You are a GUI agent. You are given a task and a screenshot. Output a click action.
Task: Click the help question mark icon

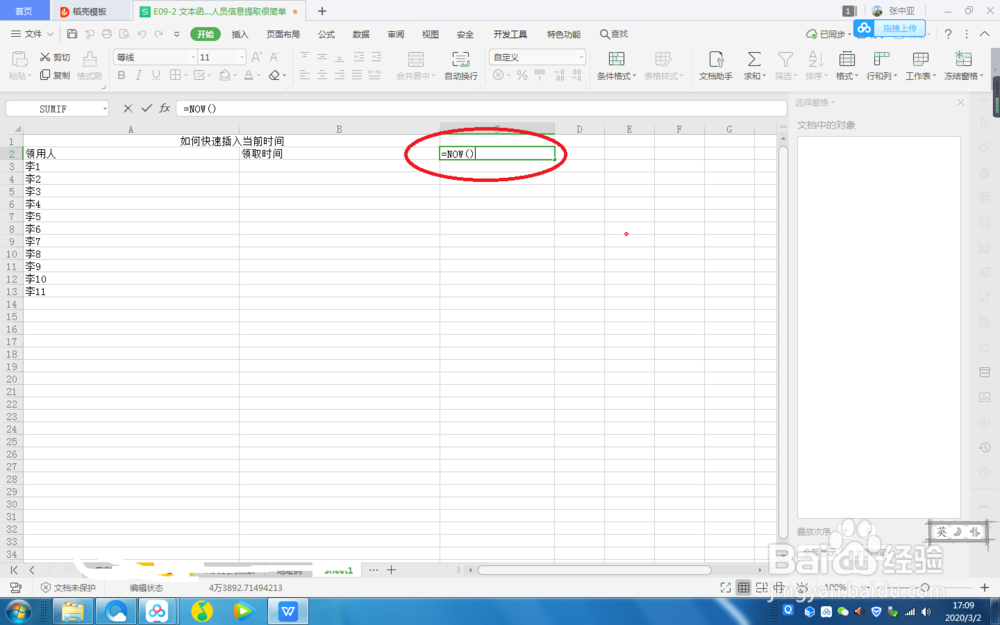(948, 34)
